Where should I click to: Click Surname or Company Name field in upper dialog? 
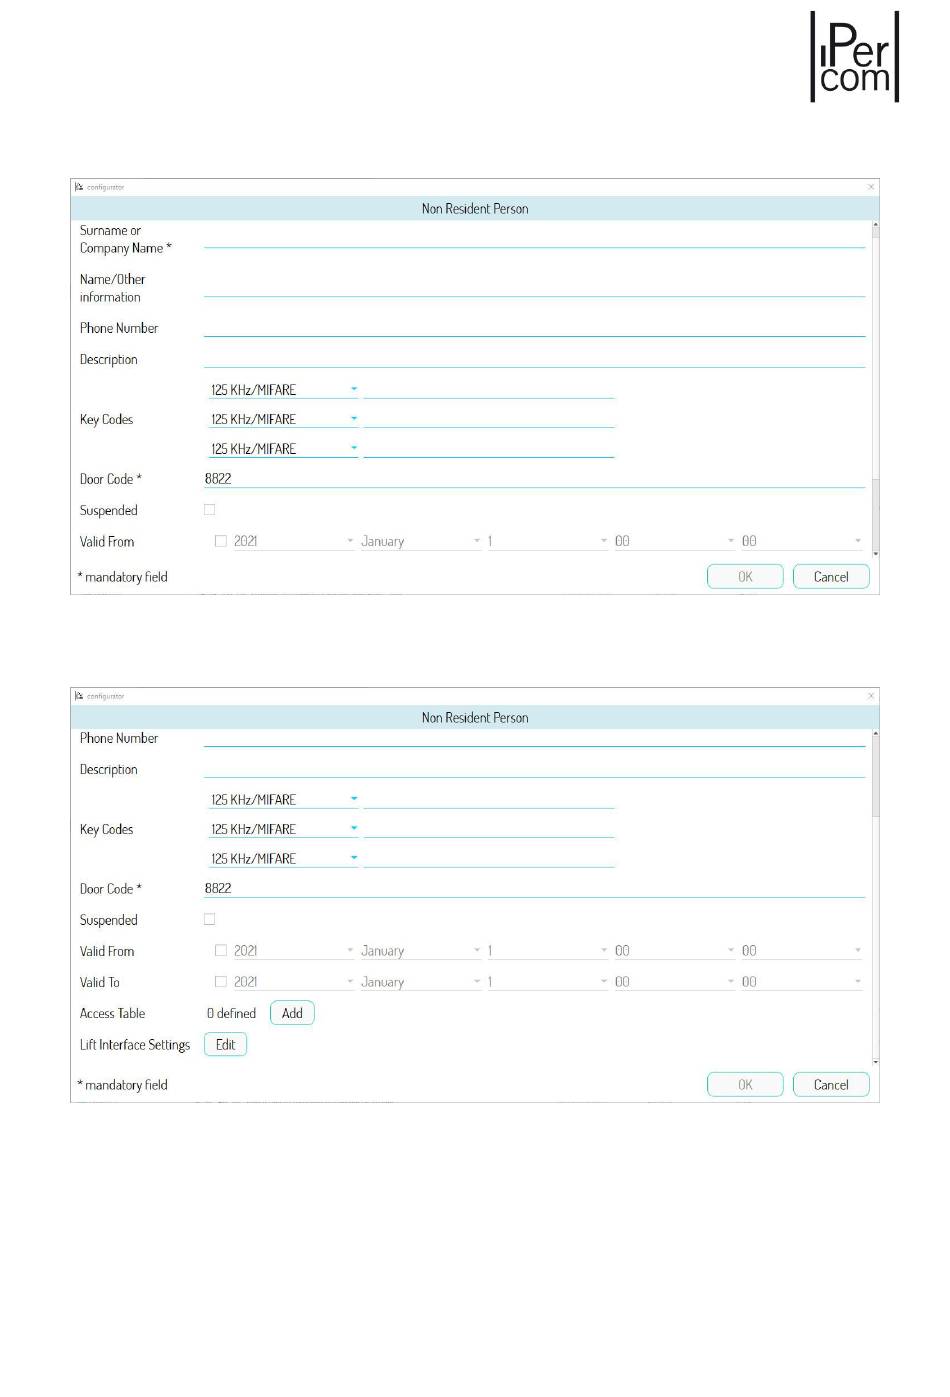534,239
